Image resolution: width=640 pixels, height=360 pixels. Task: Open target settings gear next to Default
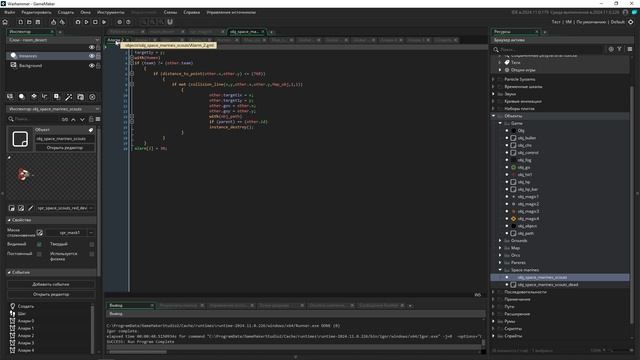pos(631,22)
